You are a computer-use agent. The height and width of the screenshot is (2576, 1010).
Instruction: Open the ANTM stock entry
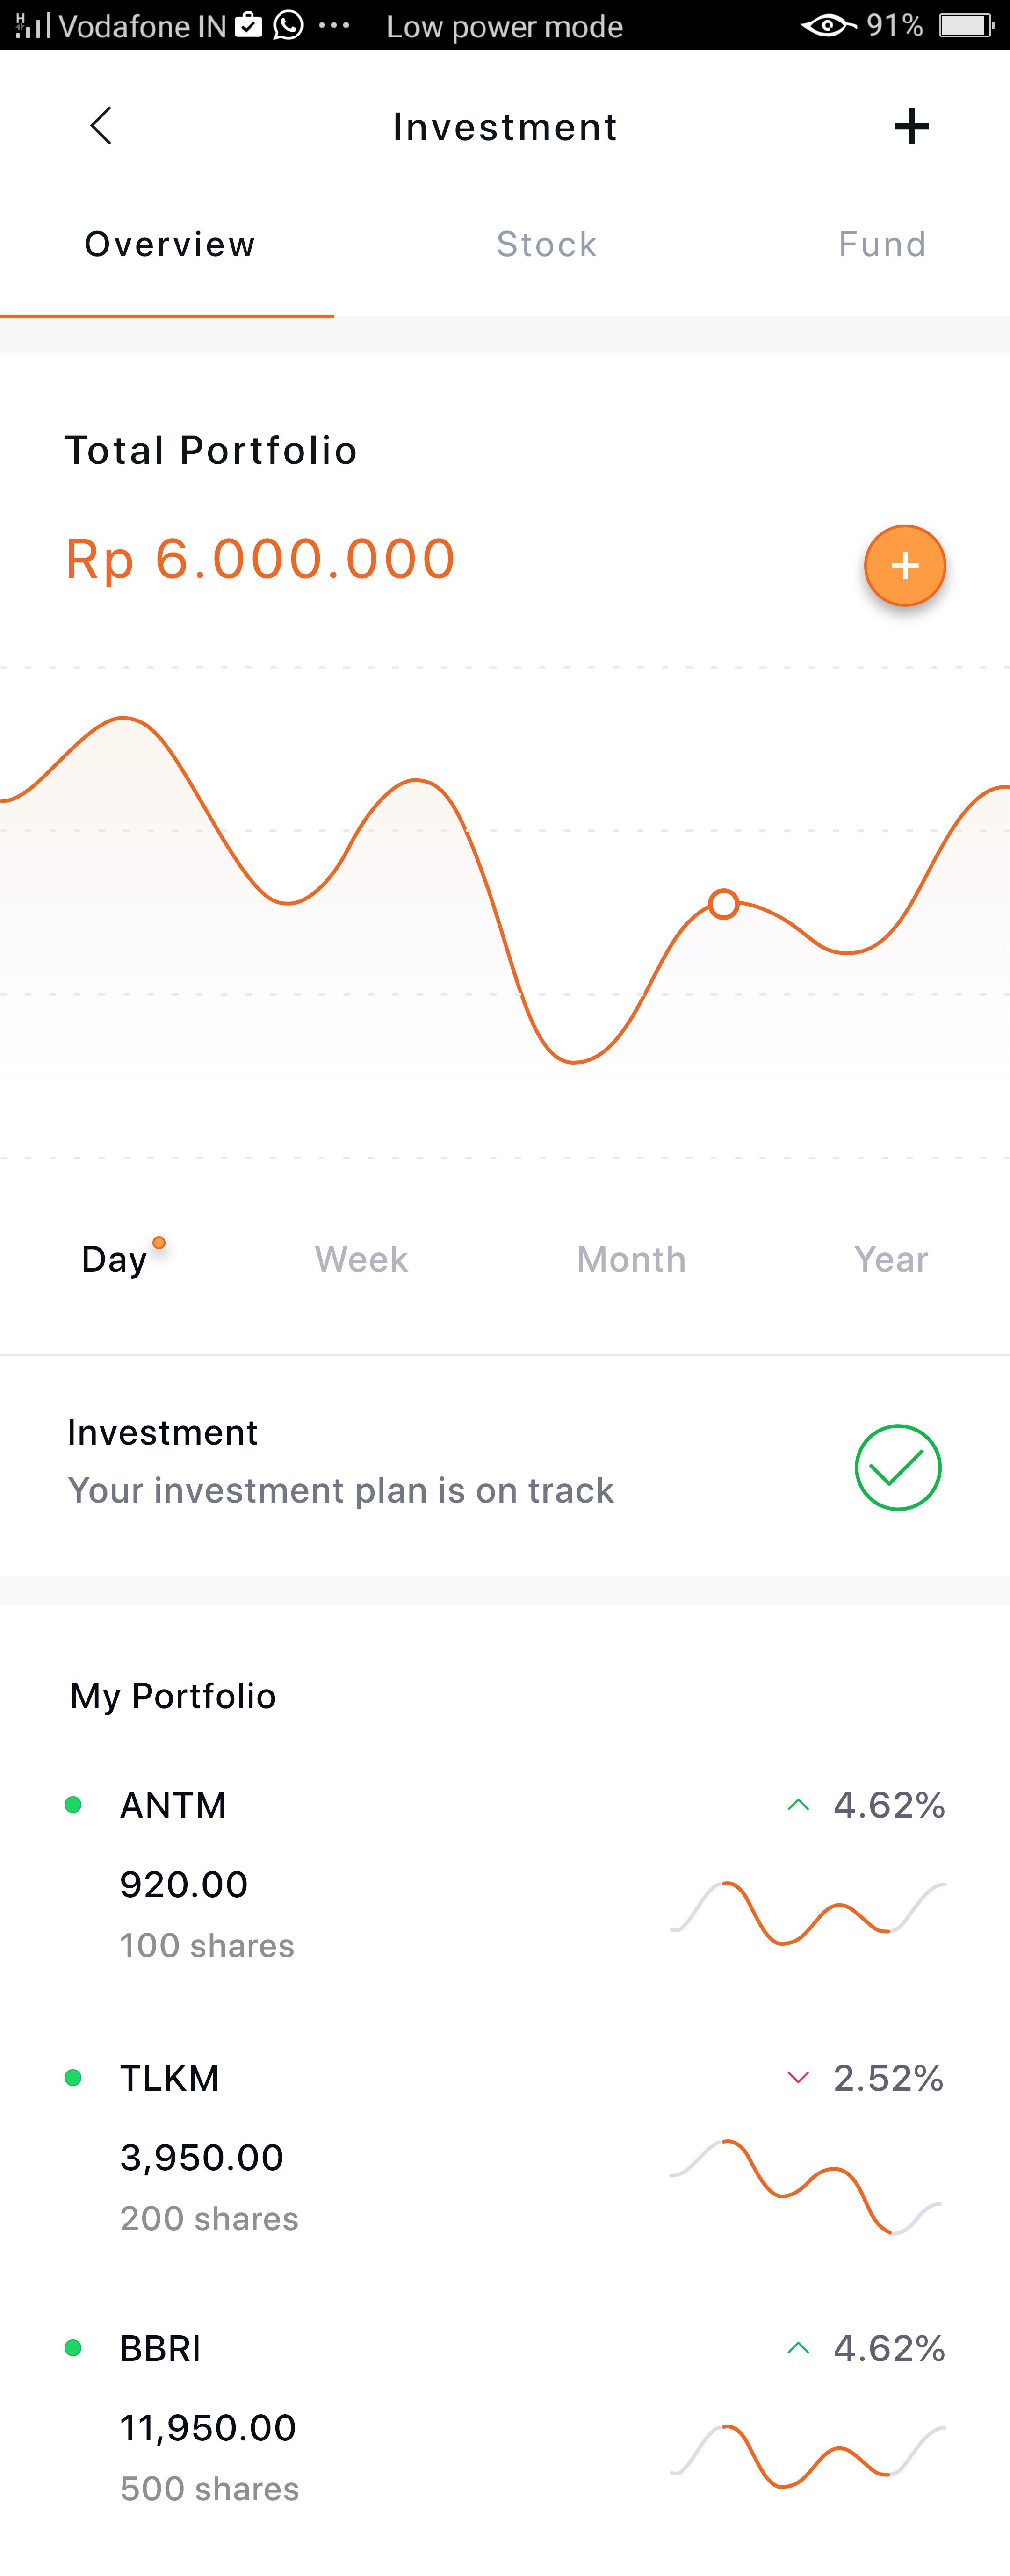pyautogui.click(x=174, y=1805)
